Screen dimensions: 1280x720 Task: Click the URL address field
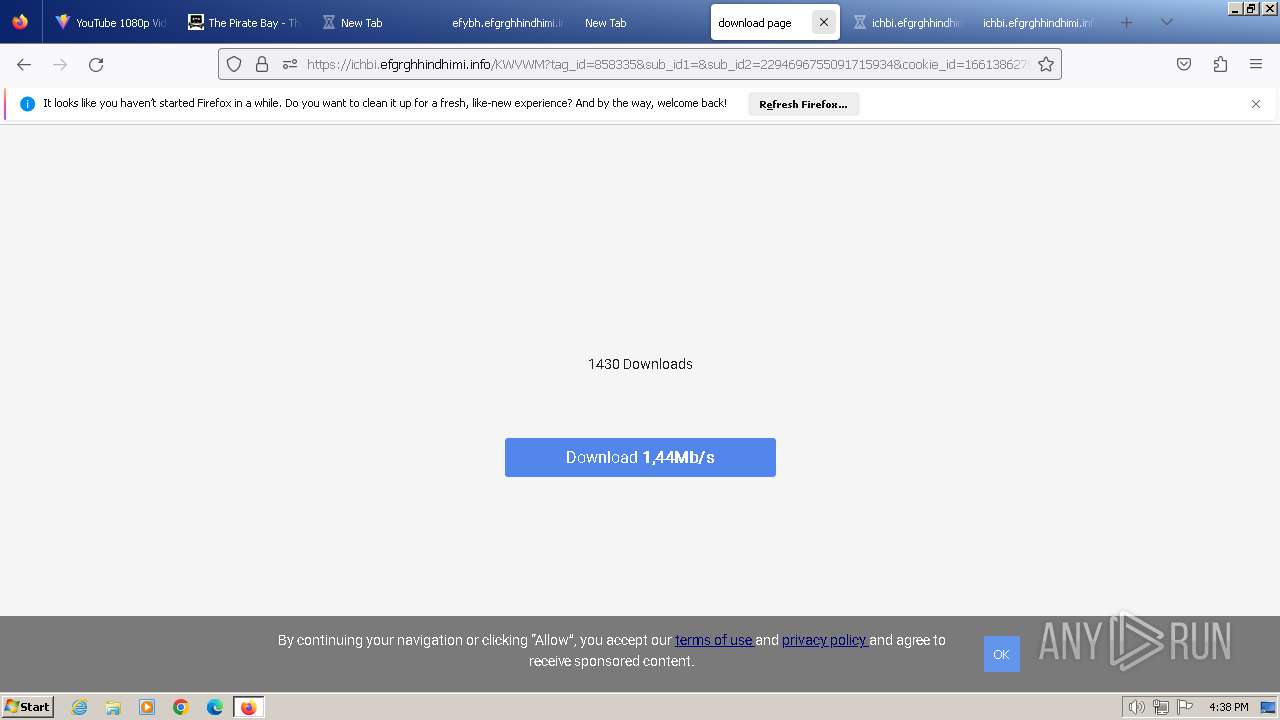tap(666, 64)
